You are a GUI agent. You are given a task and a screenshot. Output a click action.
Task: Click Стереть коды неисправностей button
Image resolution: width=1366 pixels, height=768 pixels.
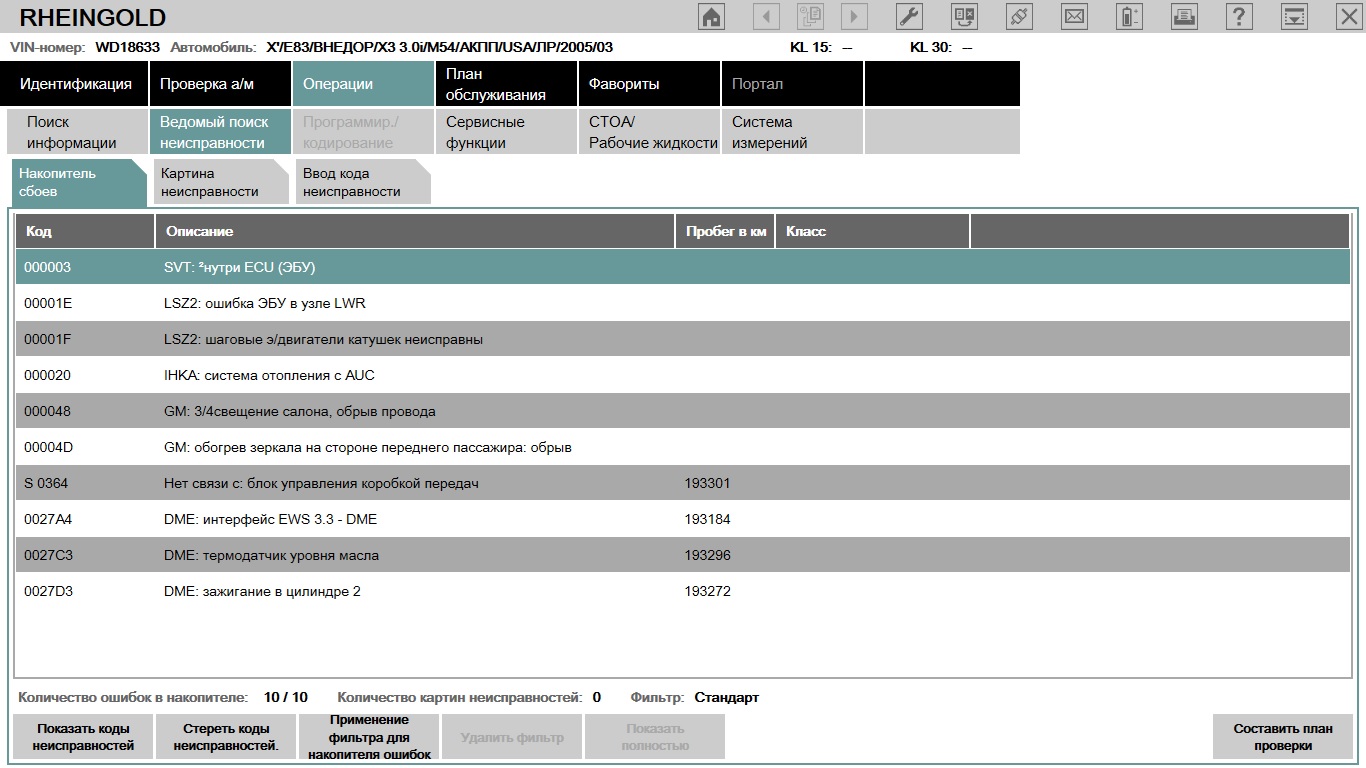(226, 737)
